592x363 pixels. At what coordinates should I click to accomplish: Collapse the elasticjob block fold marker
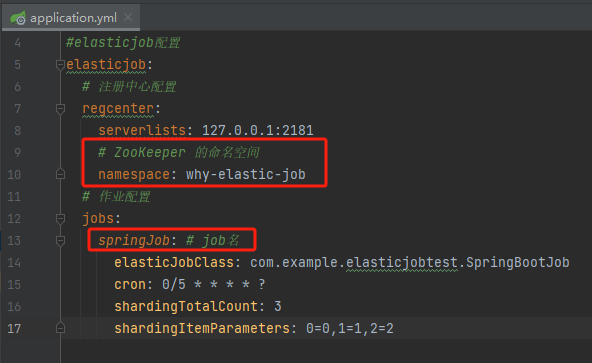pos(60,65)
